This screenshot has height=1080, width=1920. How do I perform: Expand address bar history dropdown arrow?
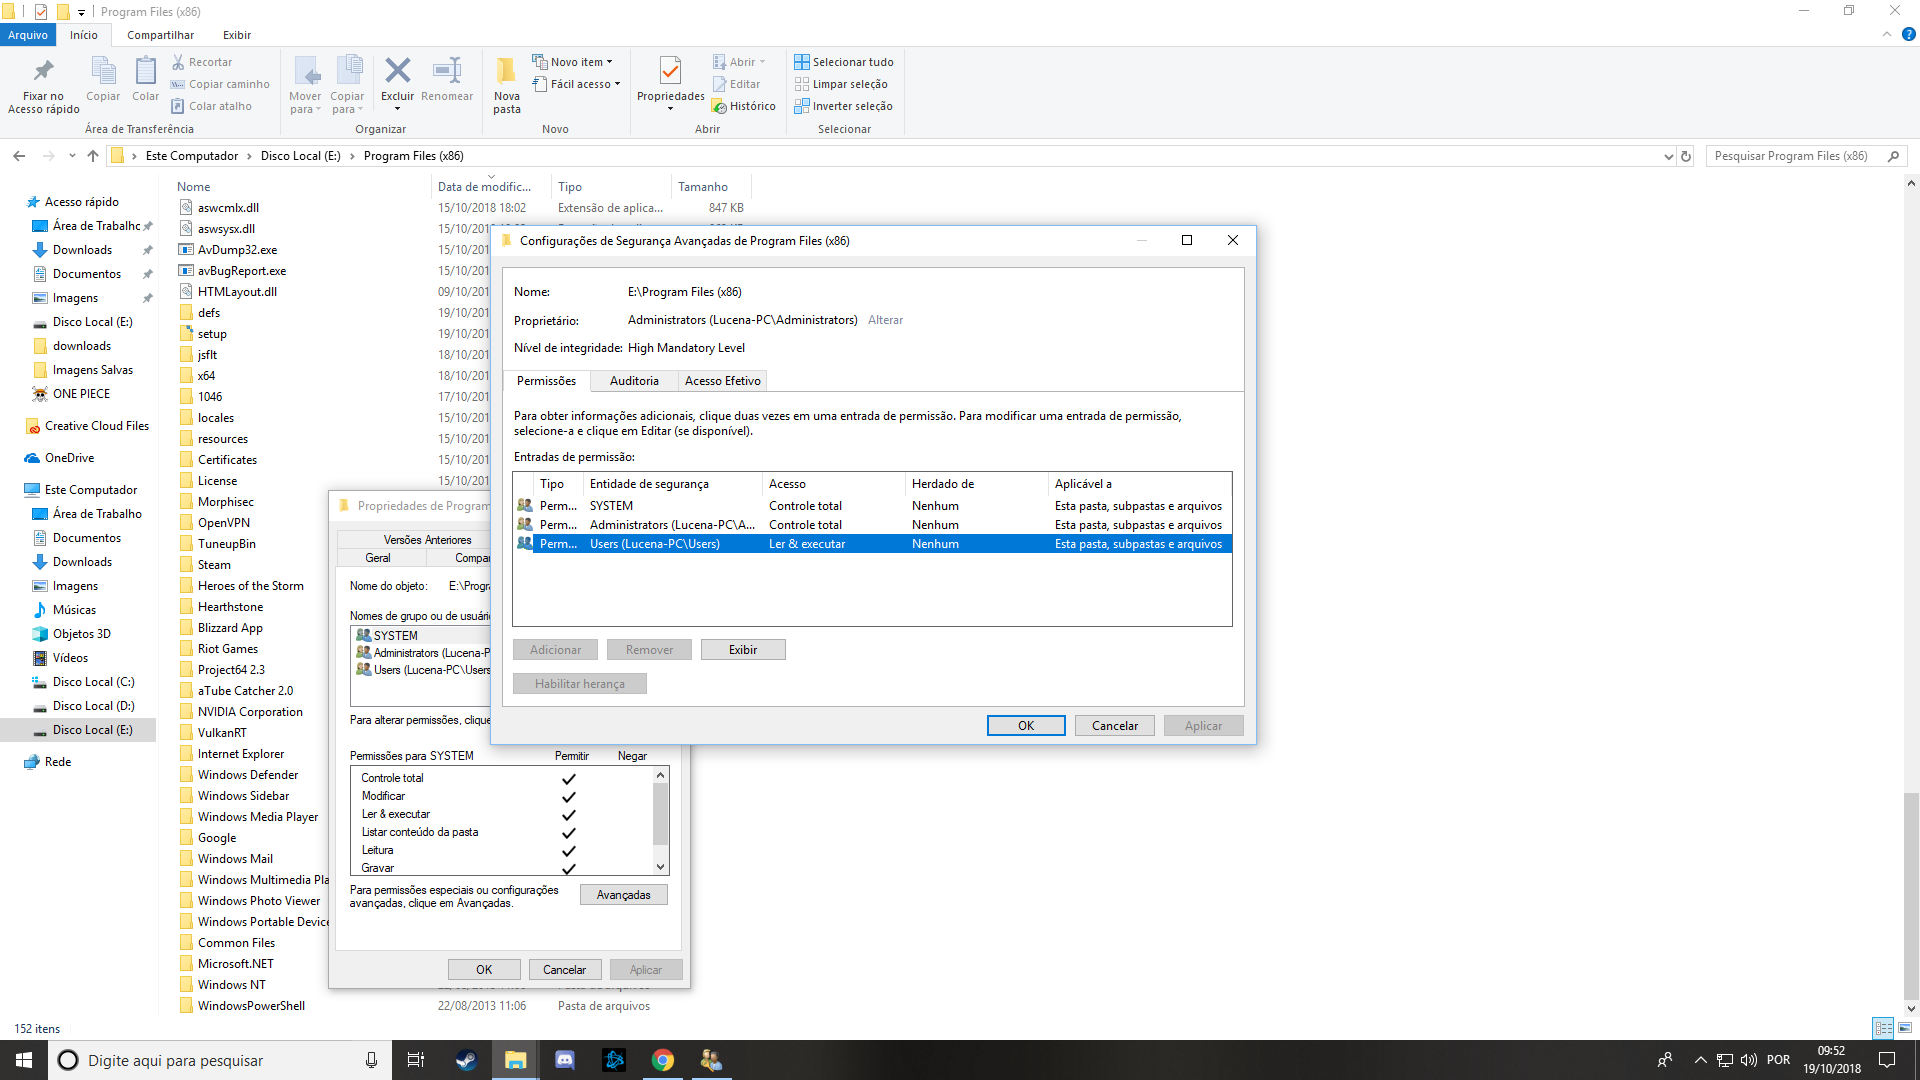point(1668,156)
